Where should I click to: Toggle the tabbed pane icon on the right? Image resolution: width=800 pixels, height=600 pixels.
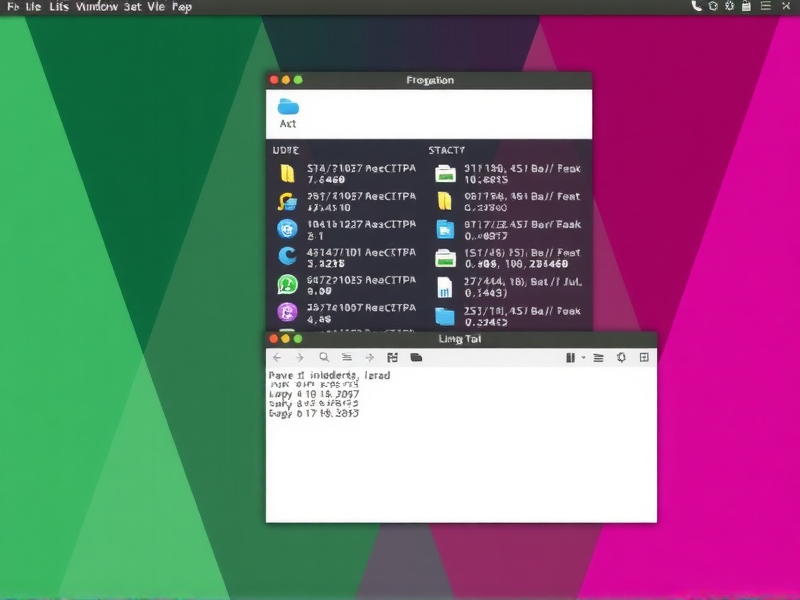(643, 357)
